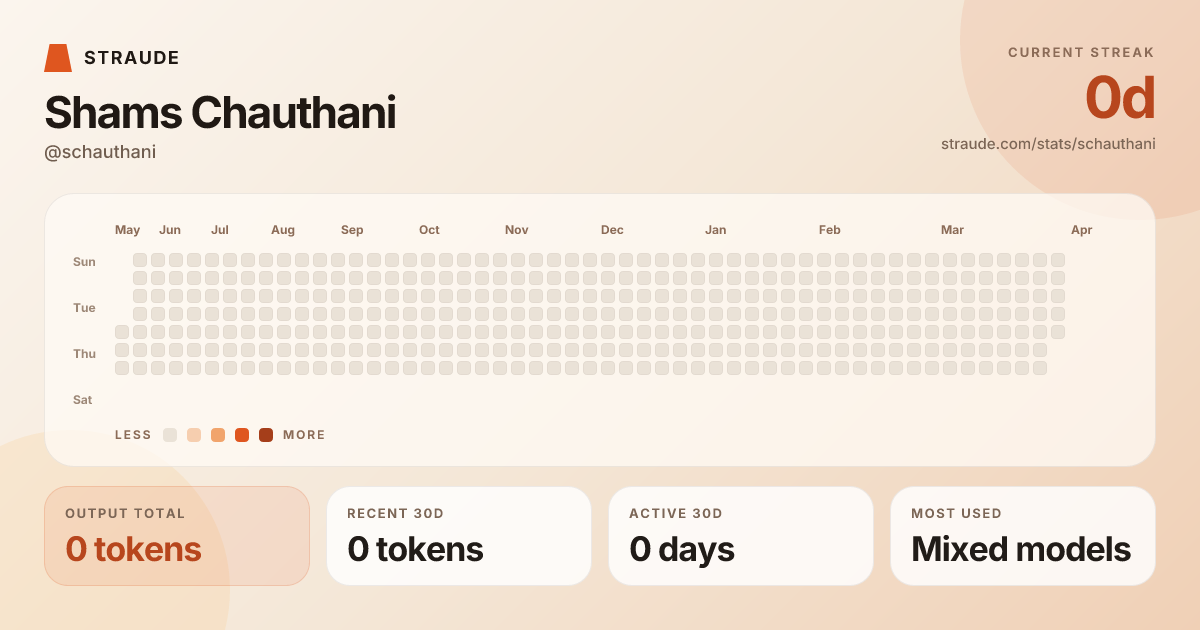
Task: Open the Most Used Mixed models card
Action: pyautogui.click(x=1023, y=536)
